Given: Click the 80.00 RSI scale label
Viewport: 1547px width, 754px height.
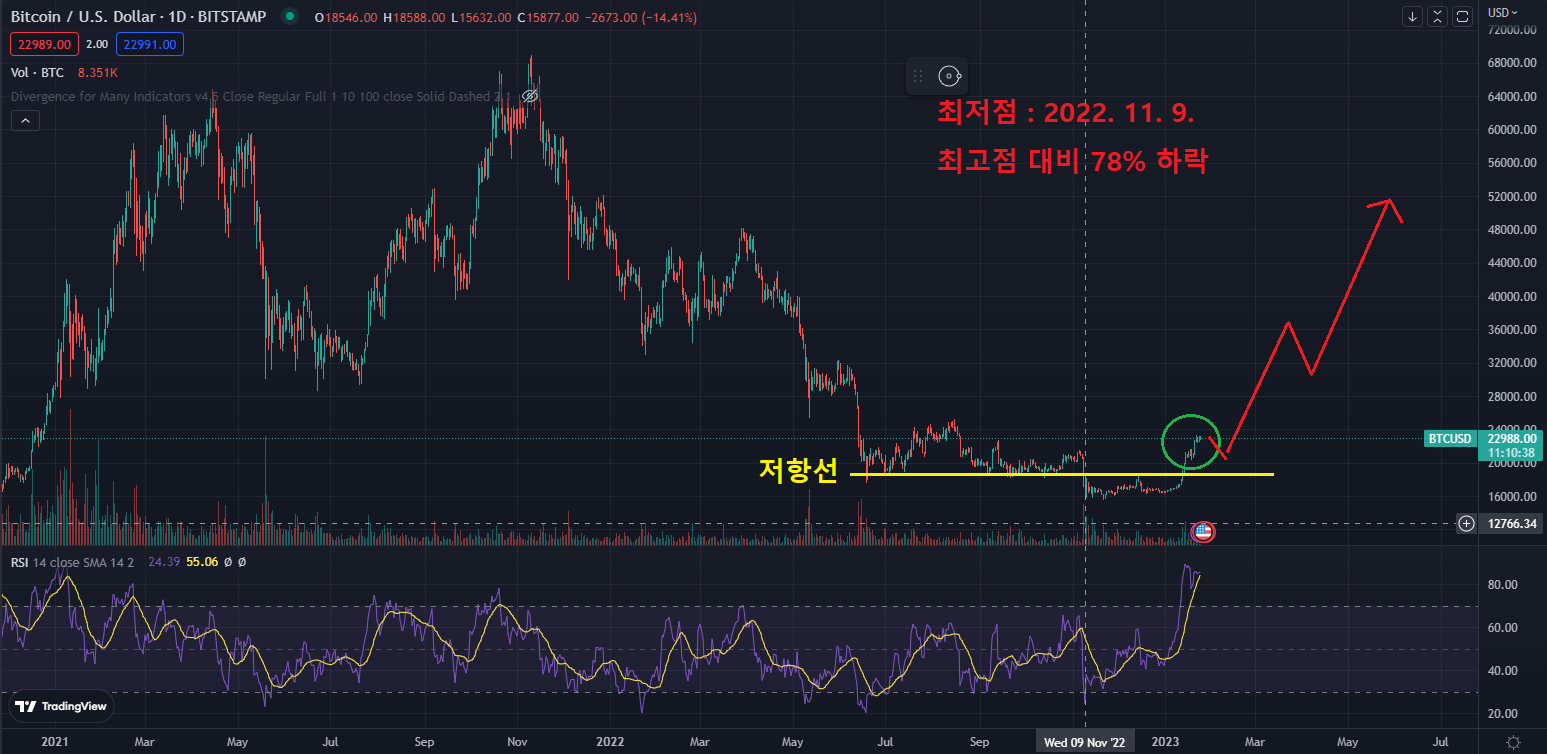Looking at the screenshot, I should point(1505,584).
